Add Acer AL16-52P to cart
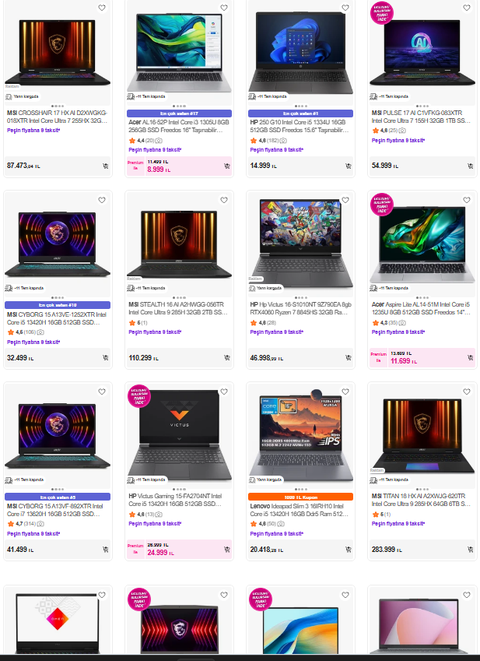This screenshot has width=480, height=661. pos(227,166)
